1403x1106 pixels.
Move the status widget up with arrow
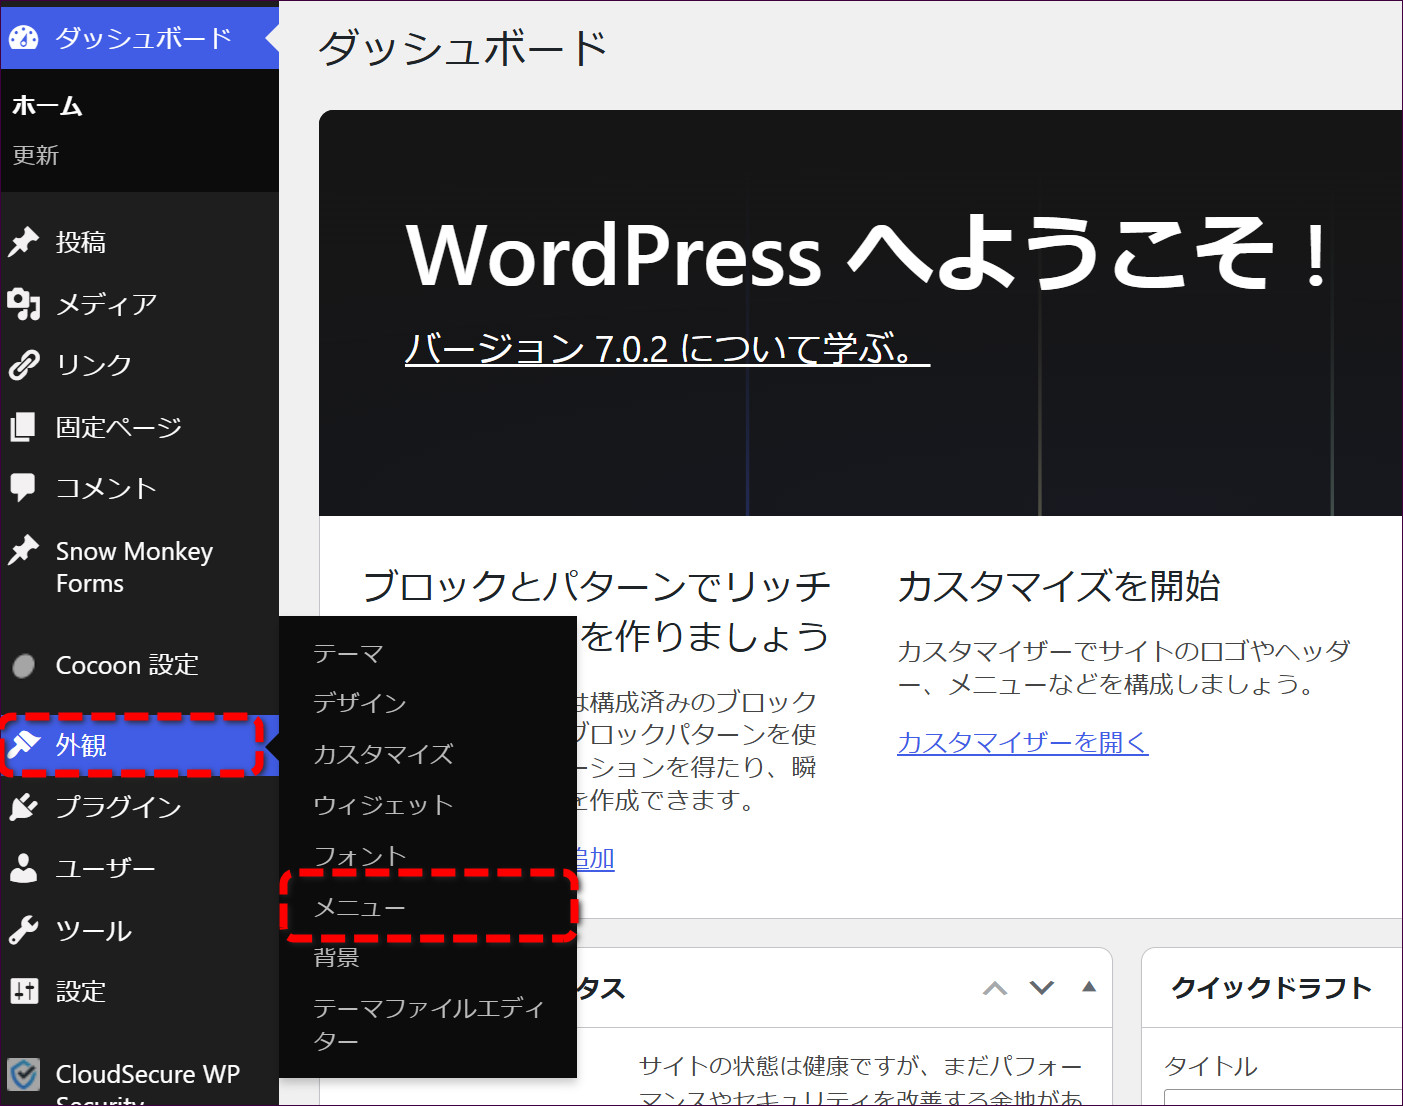click(995, 988)
